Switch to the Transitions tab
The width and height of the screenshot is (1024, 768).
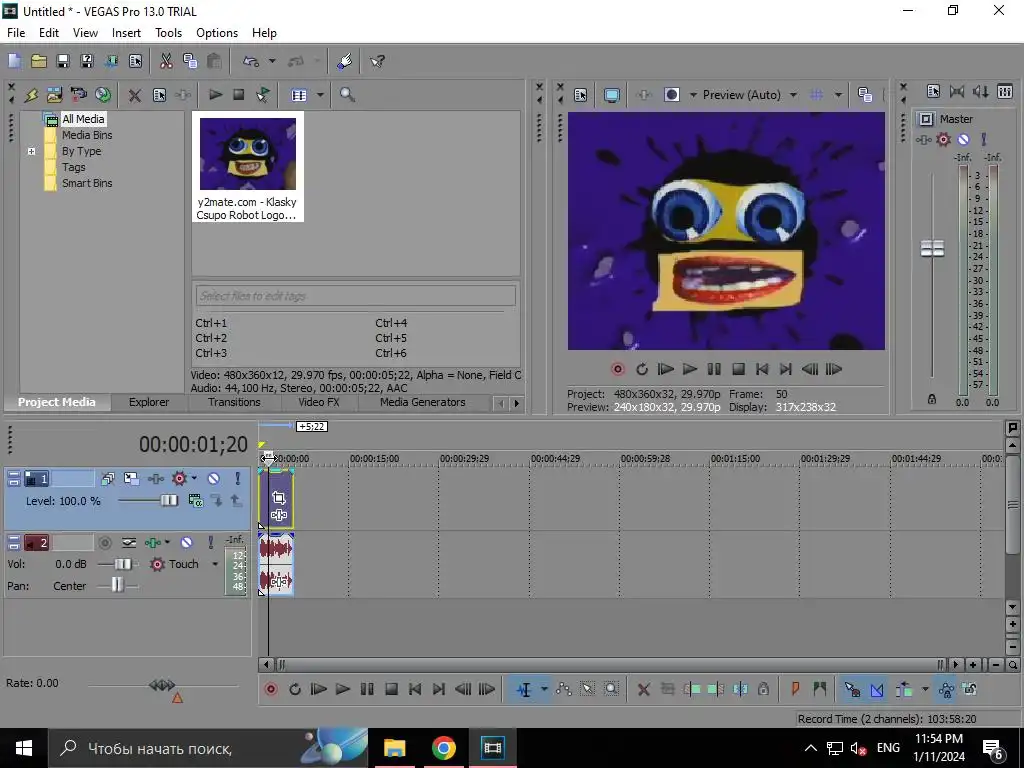(x=234, y=402)
